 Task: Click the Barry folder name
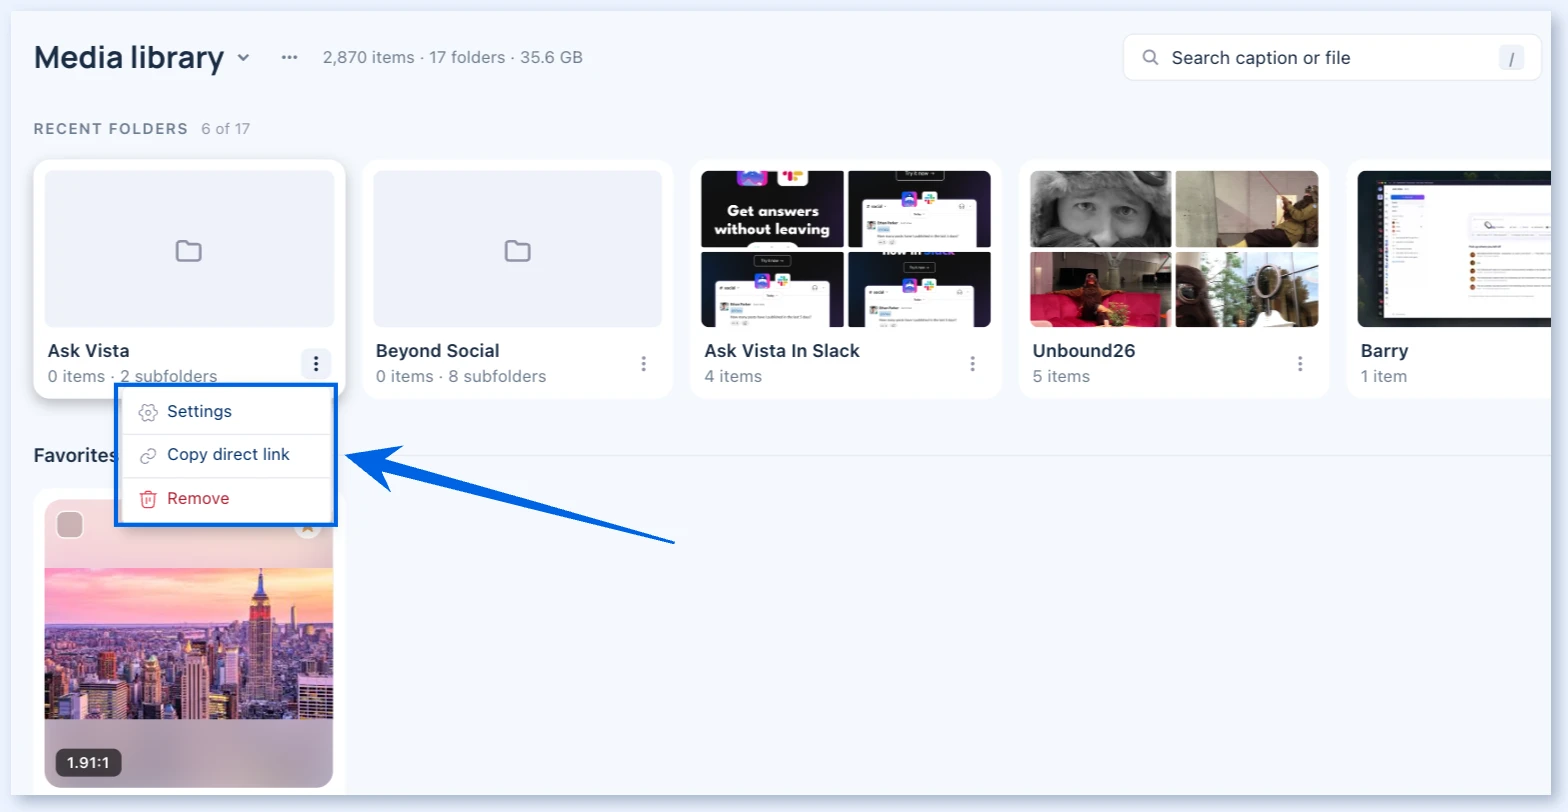tap(1384, 351)
